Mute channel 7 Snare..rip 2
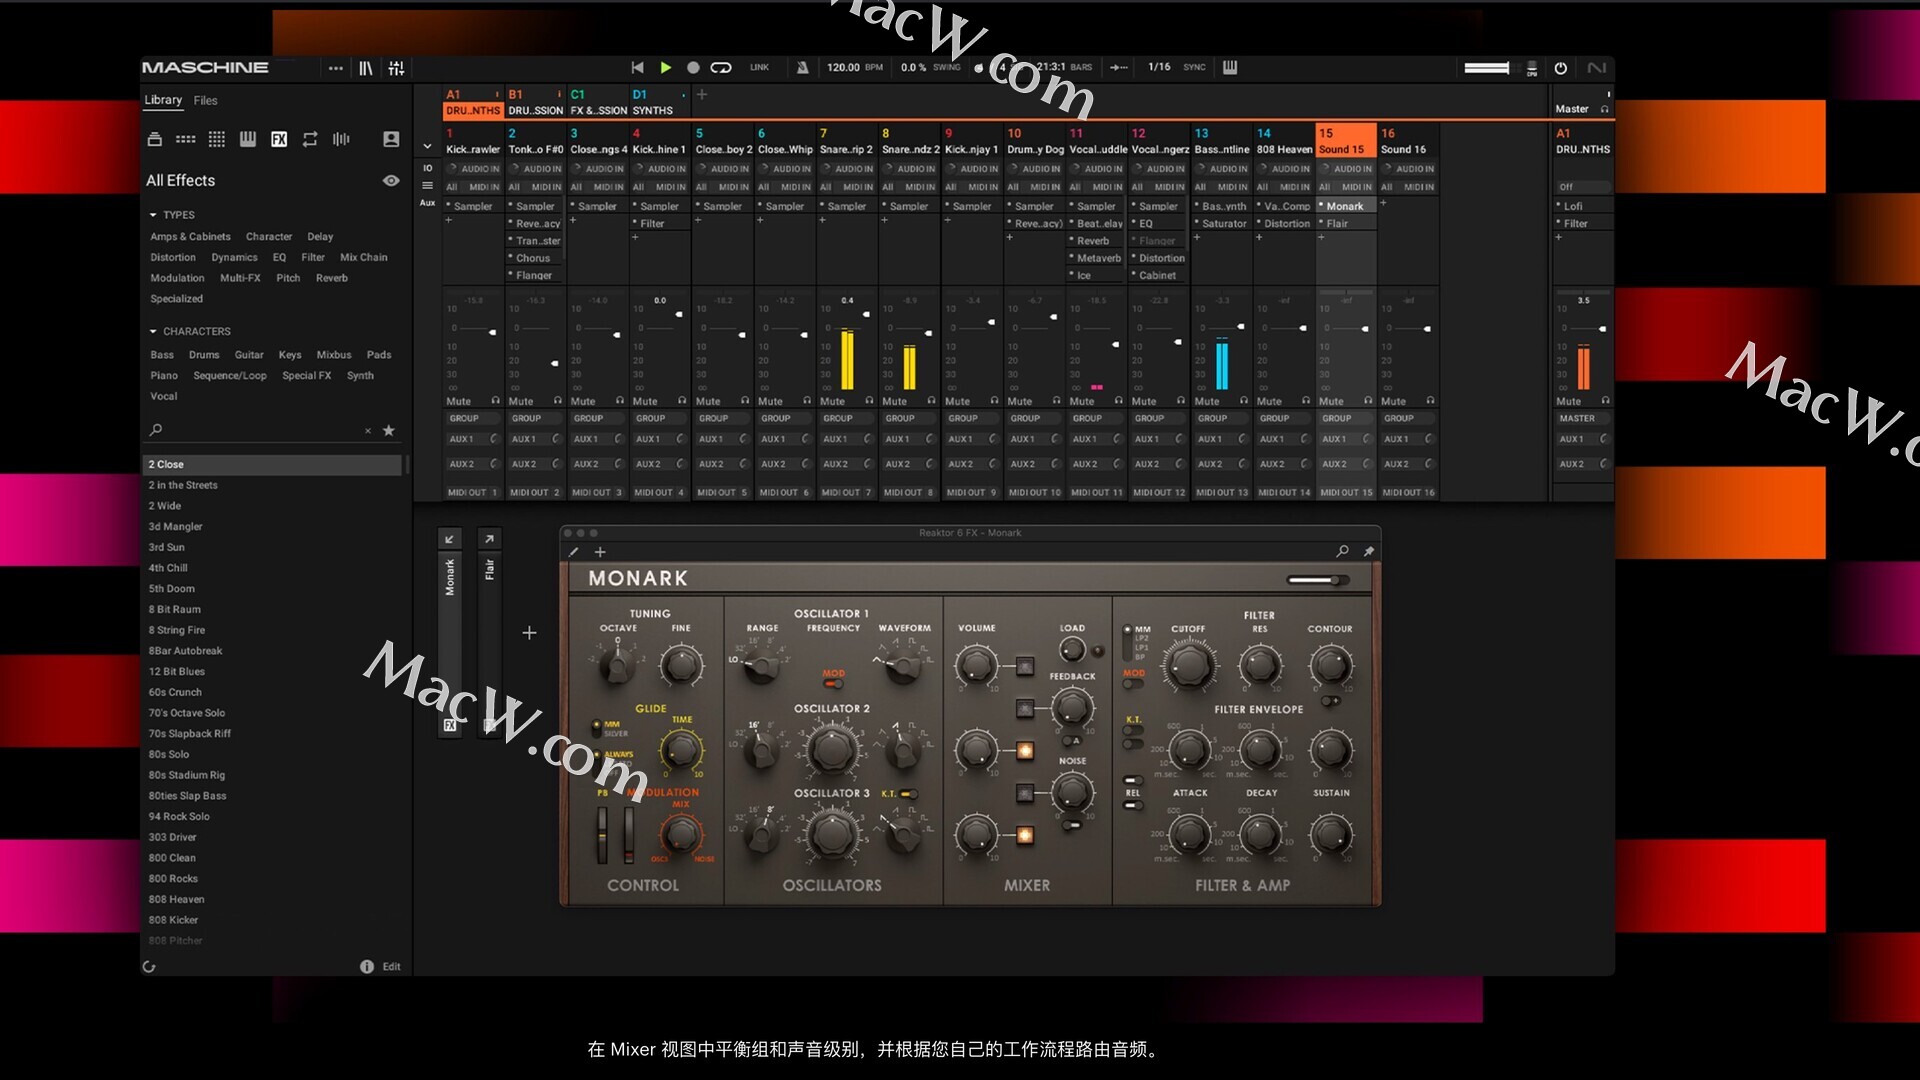Image resolution: width=1920 pixels, height=1080 pixels. [x=832, y=401]
